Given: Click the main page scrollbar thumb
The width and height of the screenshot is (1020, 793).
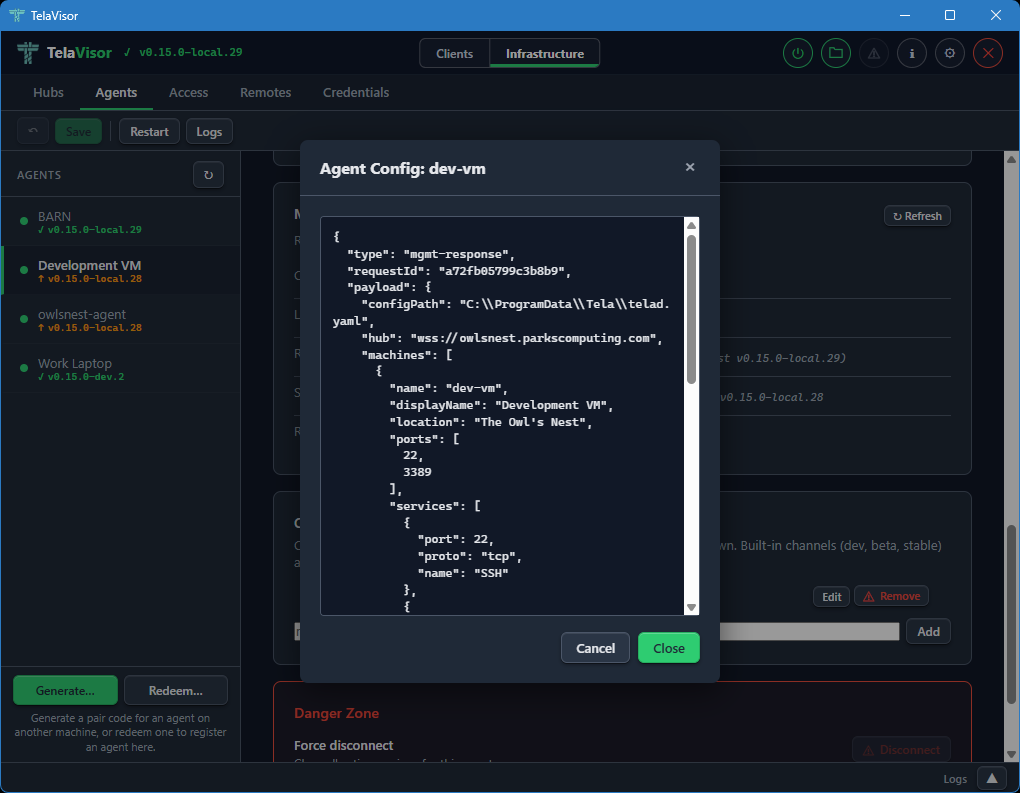Looking at the screenshot, I should (x=1011, y=614).
